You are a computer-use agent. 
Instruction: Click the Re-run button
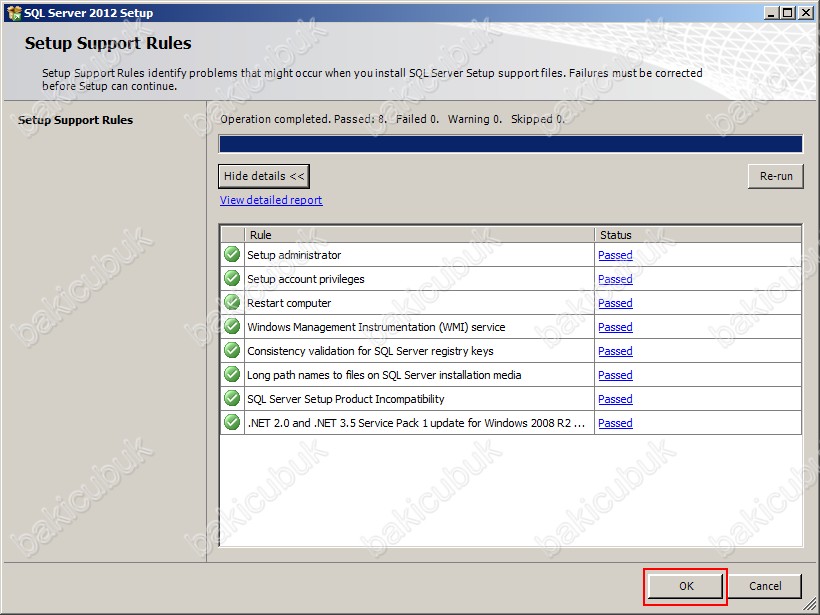[x=776, y=176]
